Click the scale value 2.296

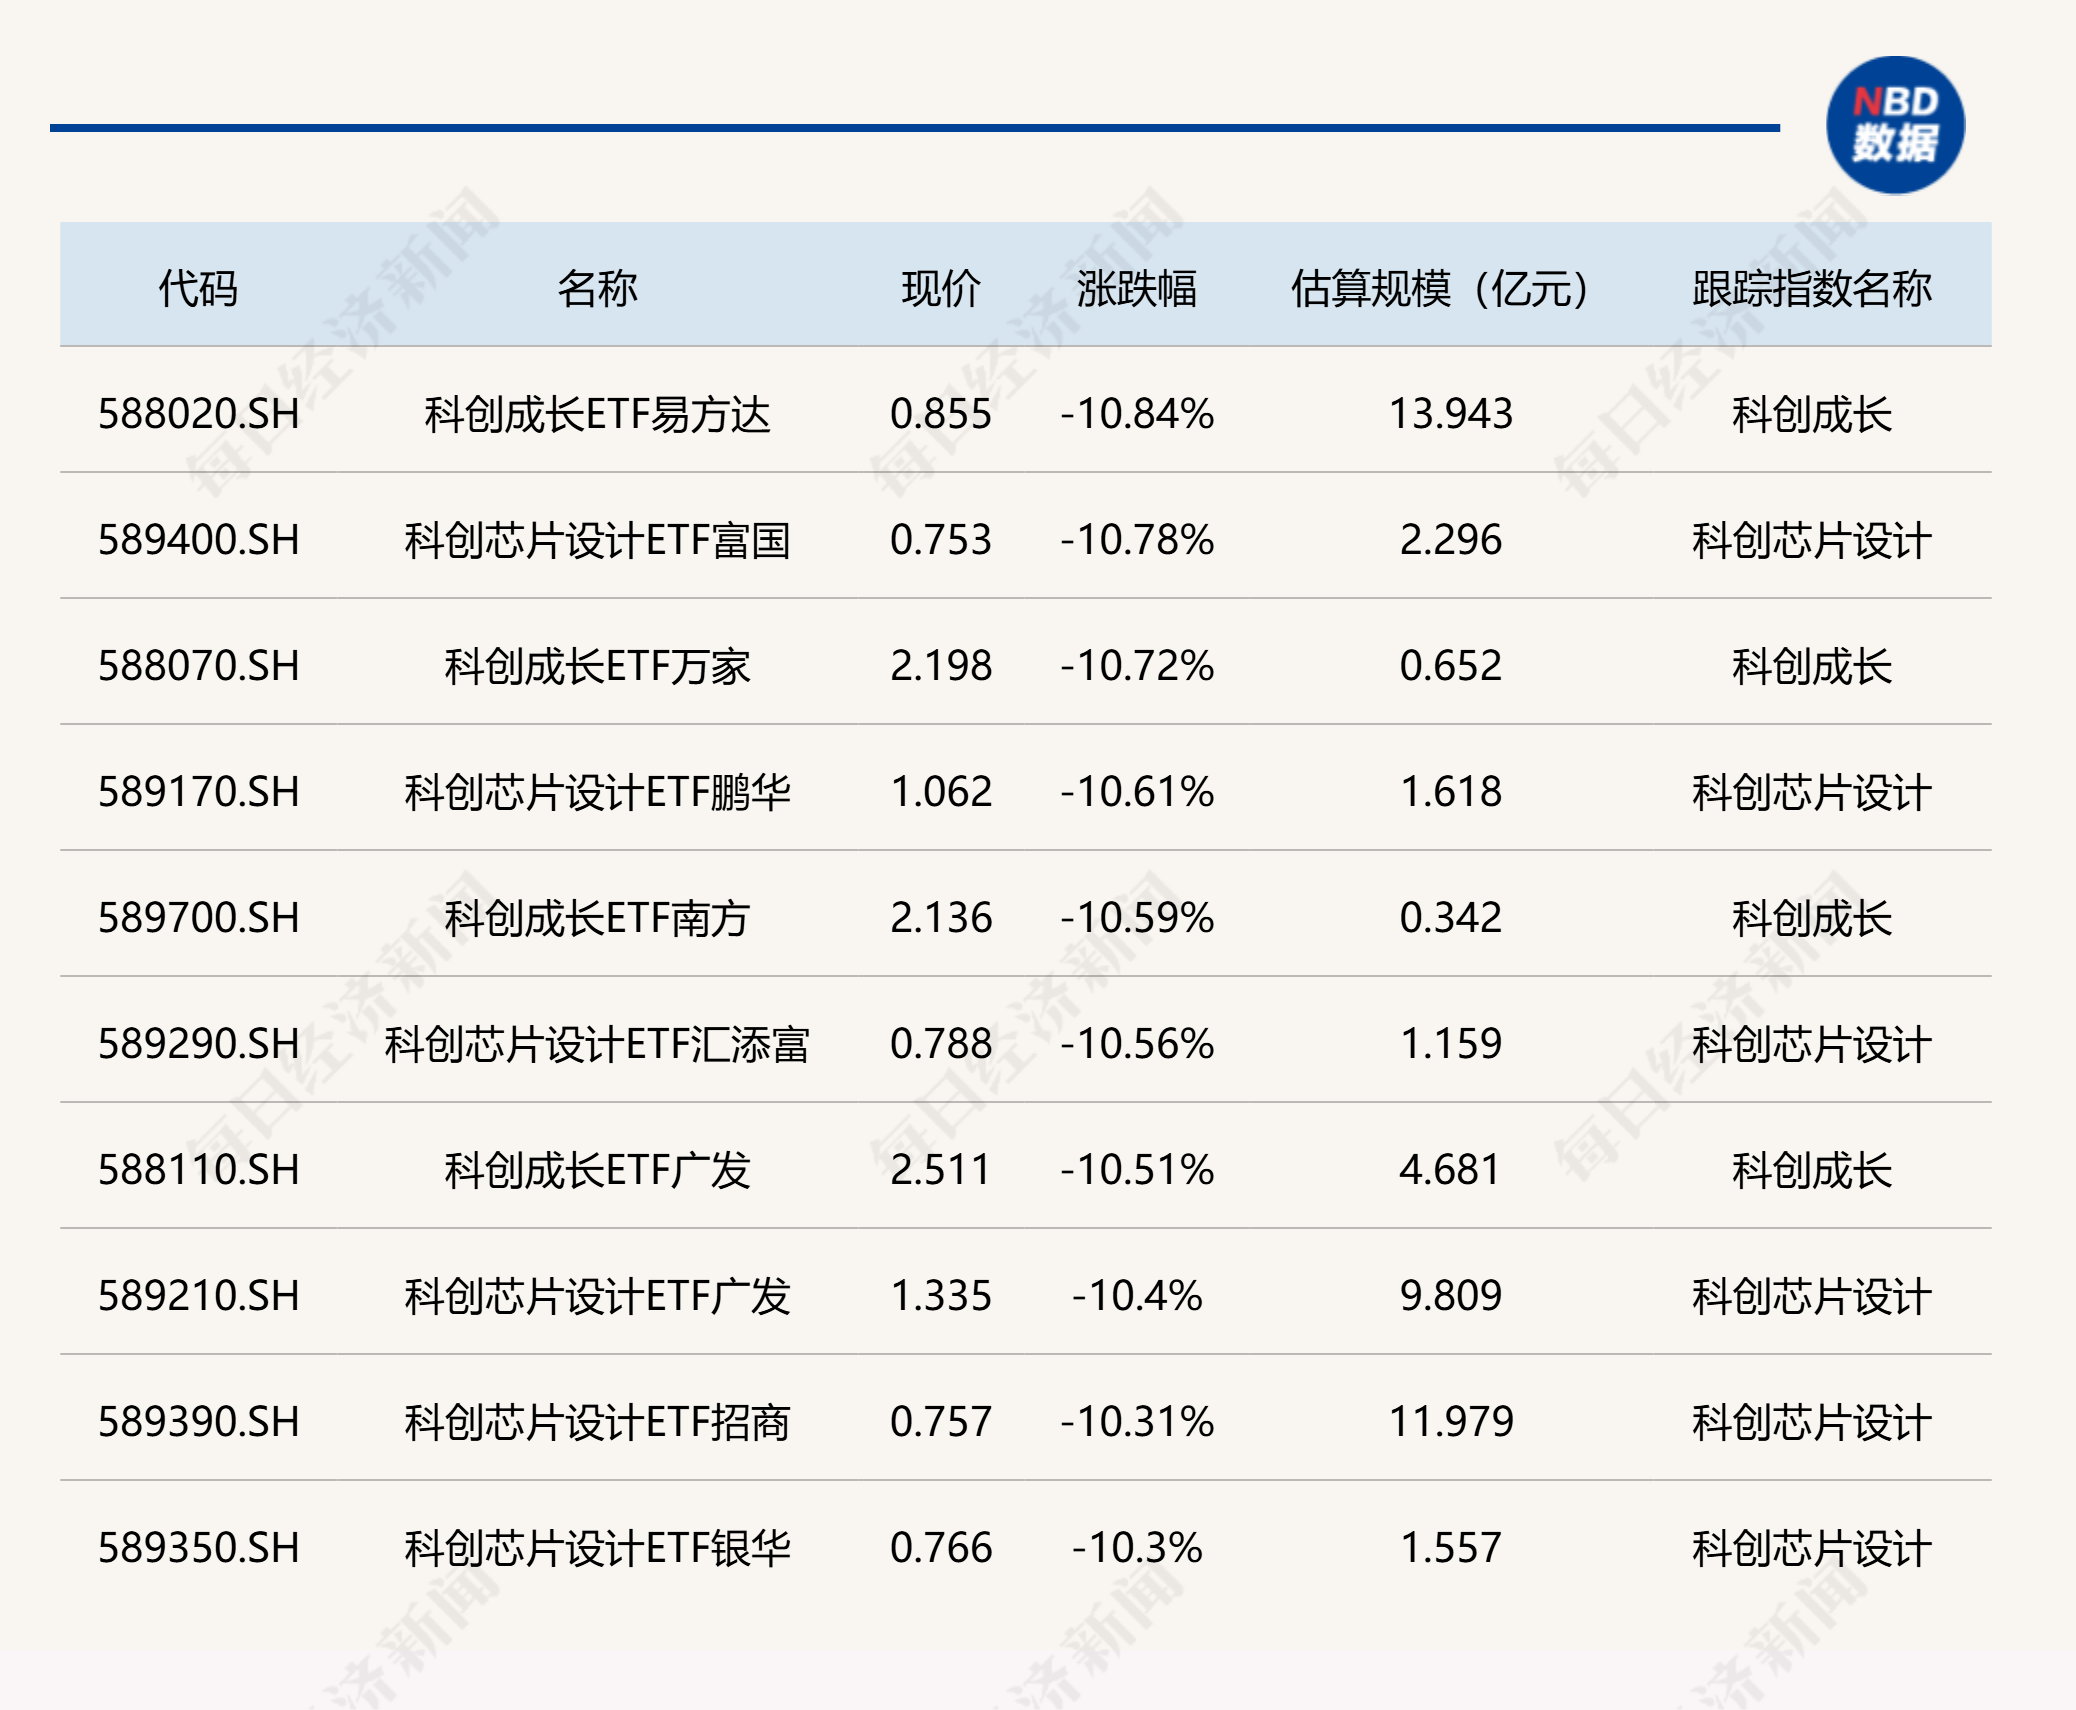click(1451, 540)
